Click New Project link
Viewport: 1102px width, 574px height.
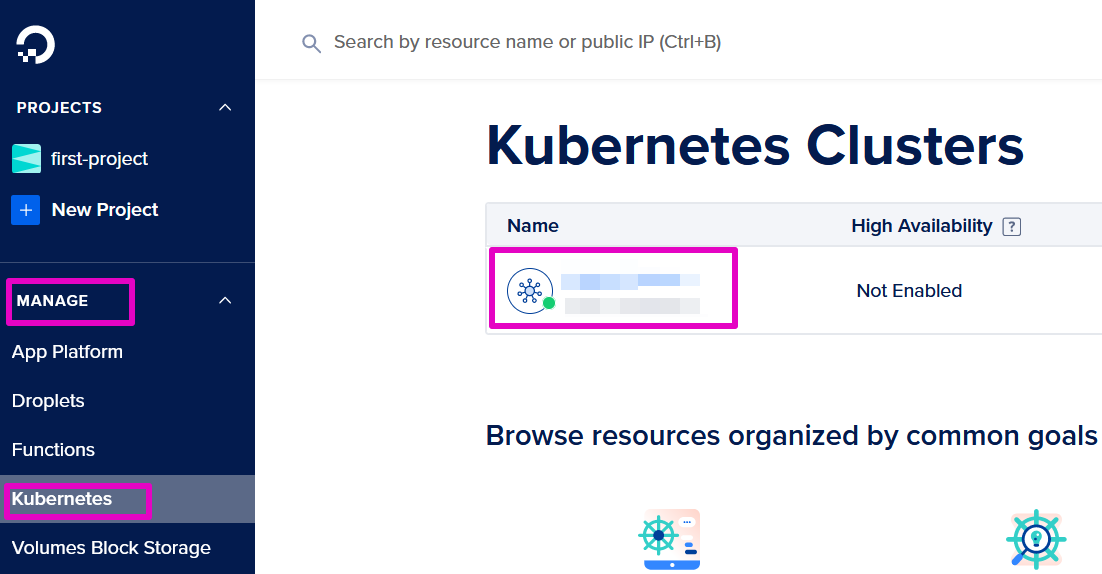pos(105,210)
